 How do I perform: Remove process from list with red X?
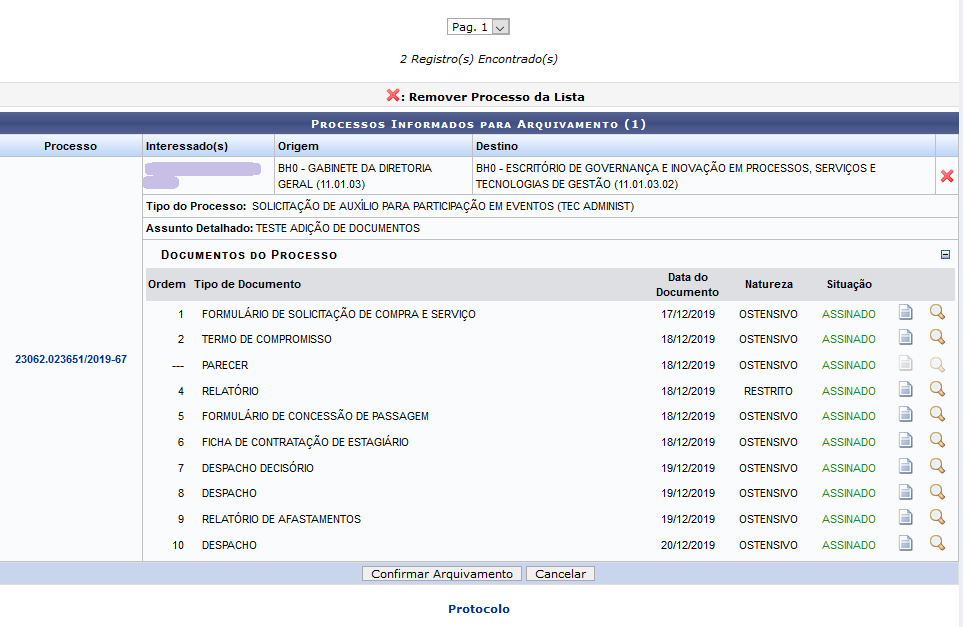pyautogui.click(x=946, y=176)
